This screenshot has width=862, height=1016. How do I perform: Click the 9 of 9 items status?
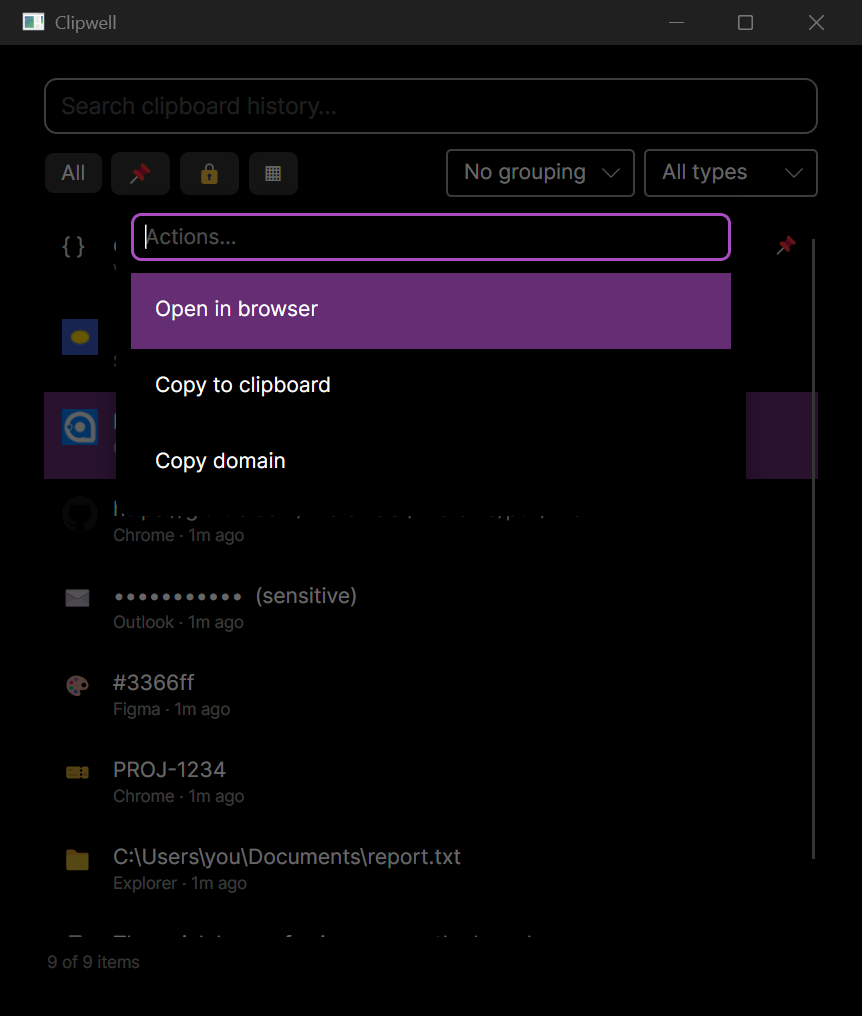[x=93, y=962]
